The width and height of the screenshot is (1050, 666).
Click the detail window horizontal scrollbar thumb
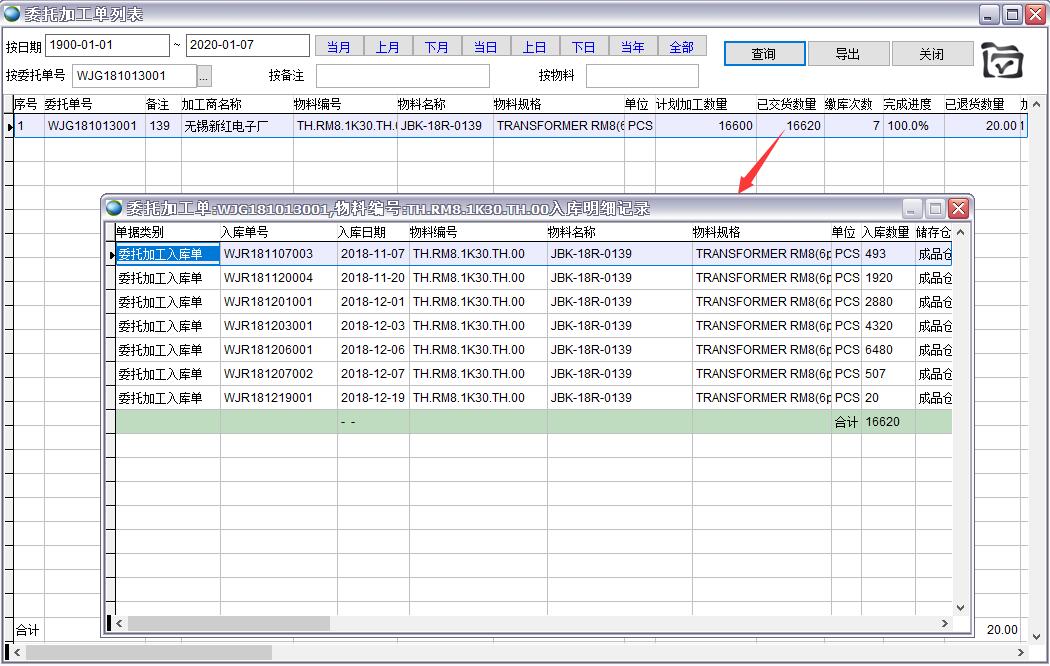(228, 623)
